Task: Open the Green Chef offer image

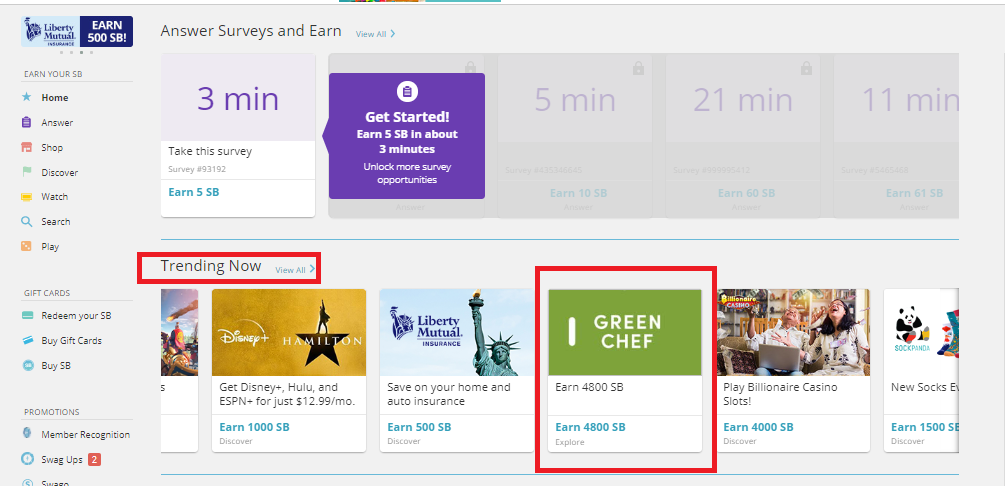Action: [x=625, y=332]
